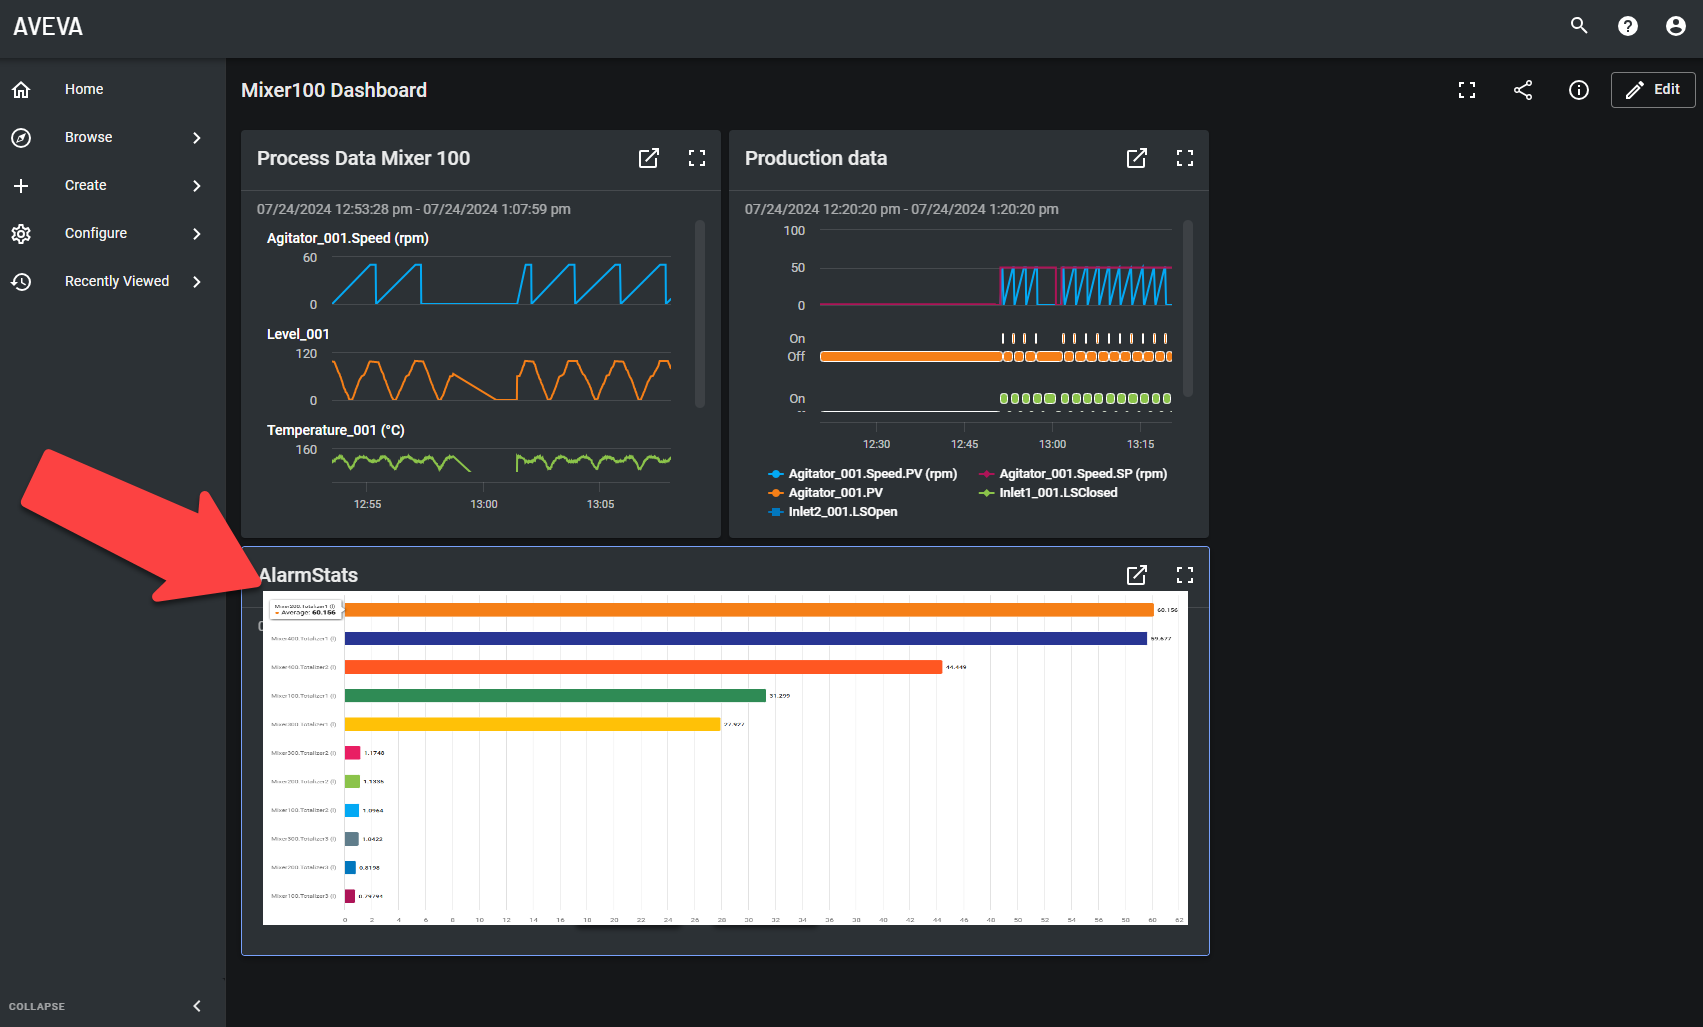Open Recently Viewed menu item

pyautogui.click(x=116, y=282)
